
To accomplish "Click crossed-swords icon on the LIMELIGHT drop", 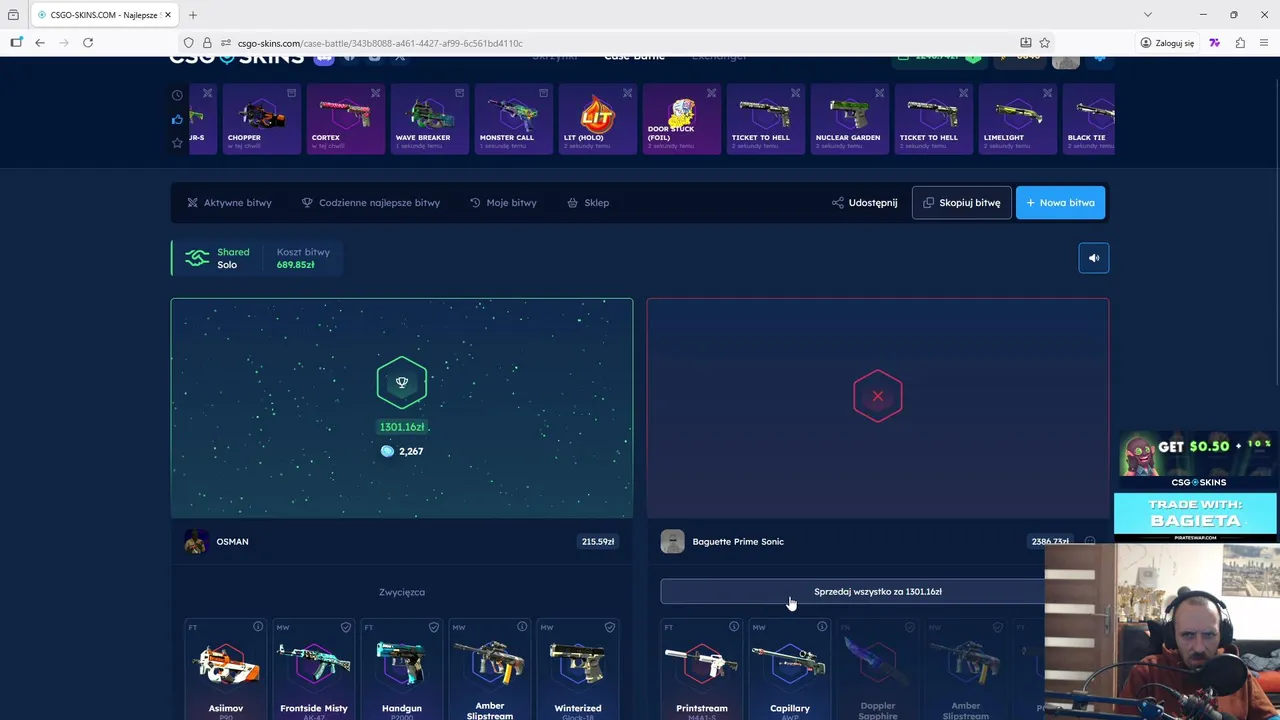I will click(x=1047, y=93).
